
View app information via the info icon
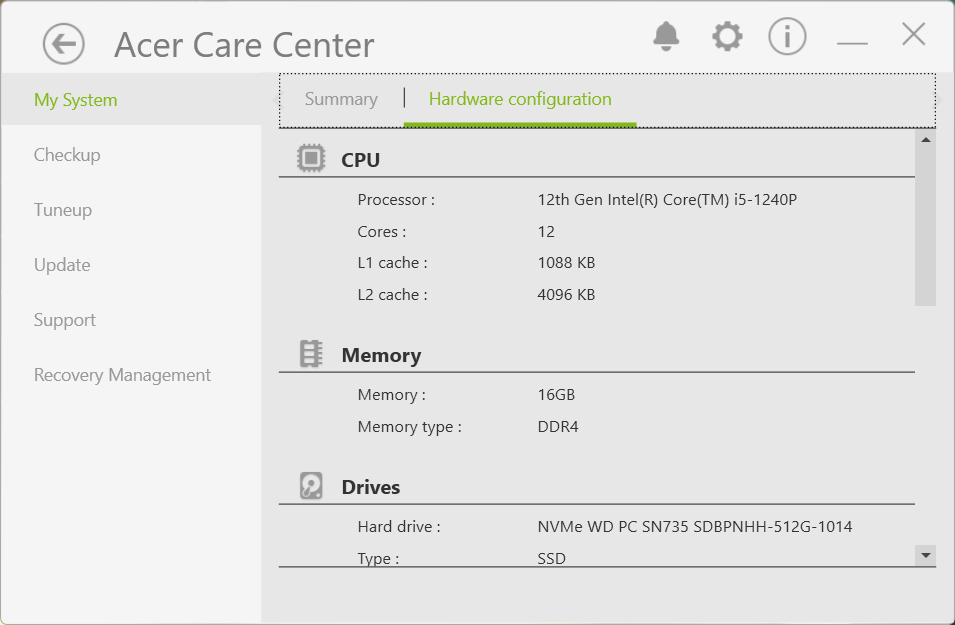[x=787, y=36]
